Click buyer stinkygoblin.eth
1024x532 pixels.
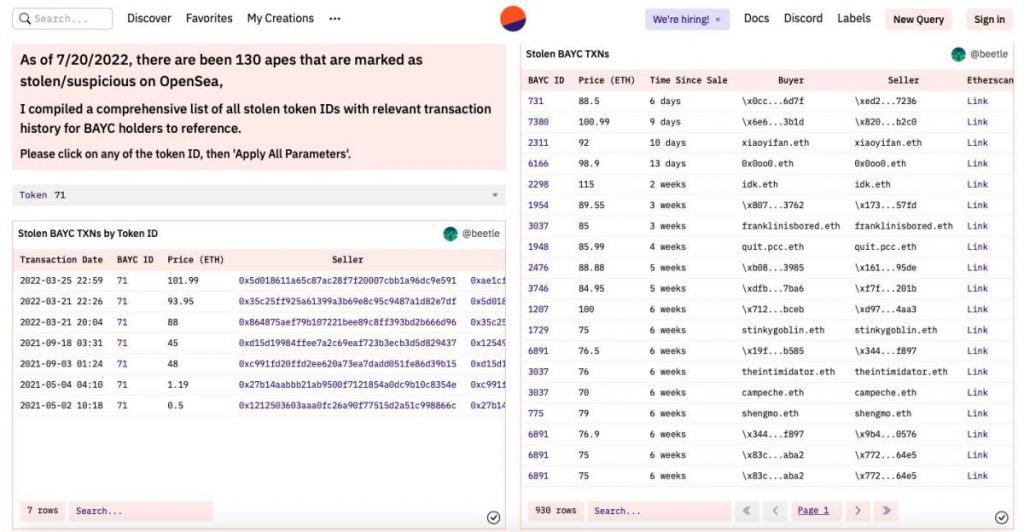click(x=783, y=330)
